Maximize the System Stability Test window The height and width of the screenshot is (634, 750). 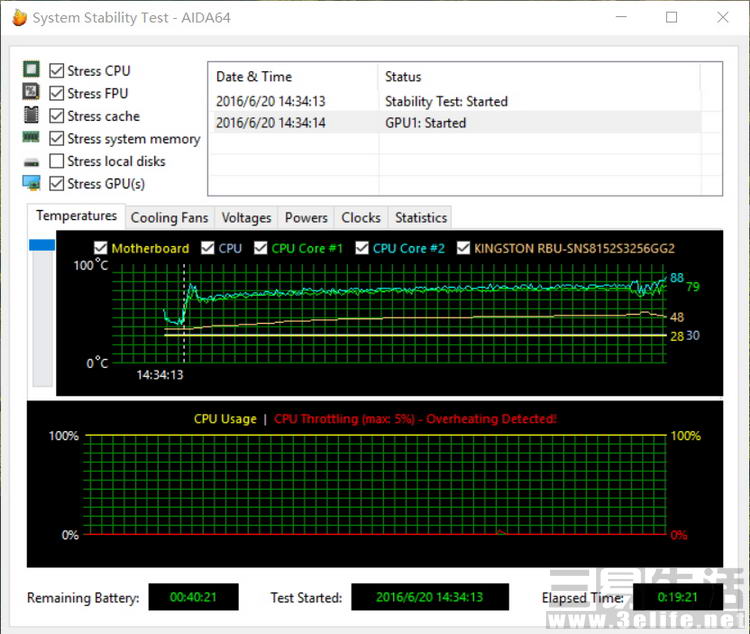click(x=672, y=17)
